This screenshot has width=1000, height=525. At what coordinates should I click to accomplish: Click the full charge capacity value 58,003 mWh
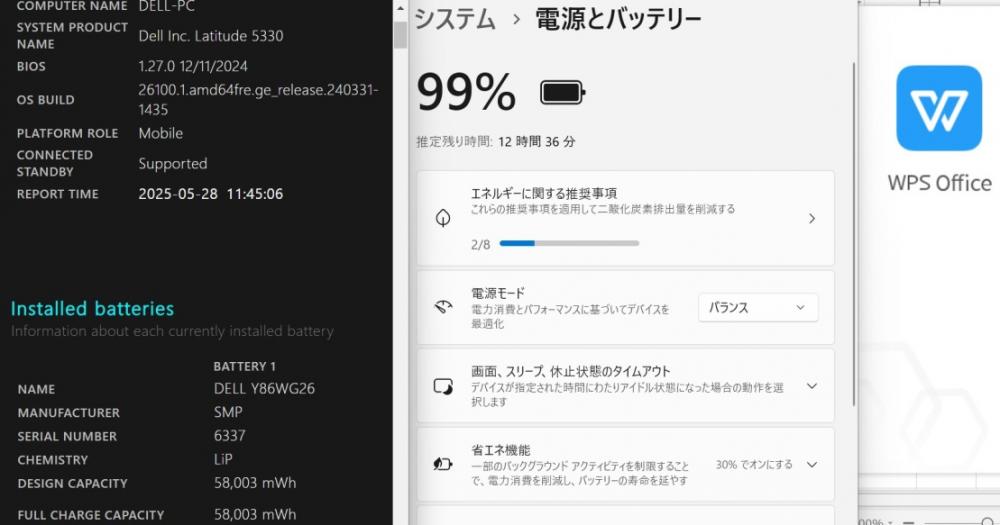[255, 514]
